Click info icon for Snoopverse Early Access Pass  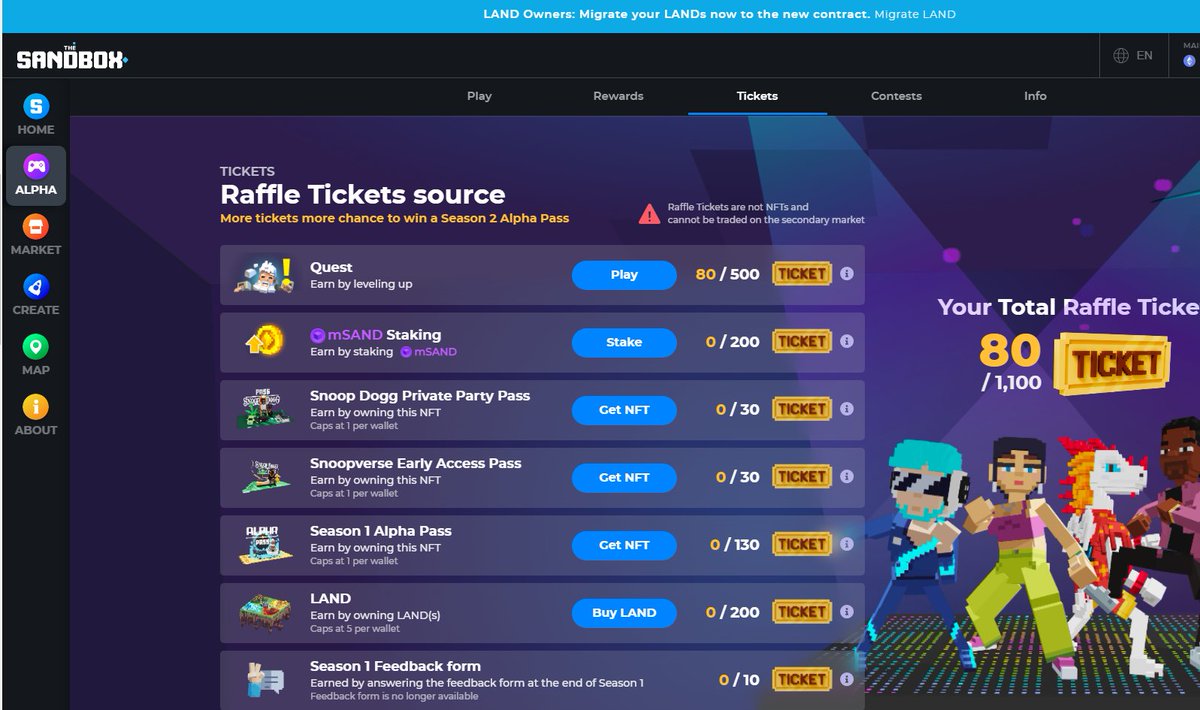[x=846, y=476]
